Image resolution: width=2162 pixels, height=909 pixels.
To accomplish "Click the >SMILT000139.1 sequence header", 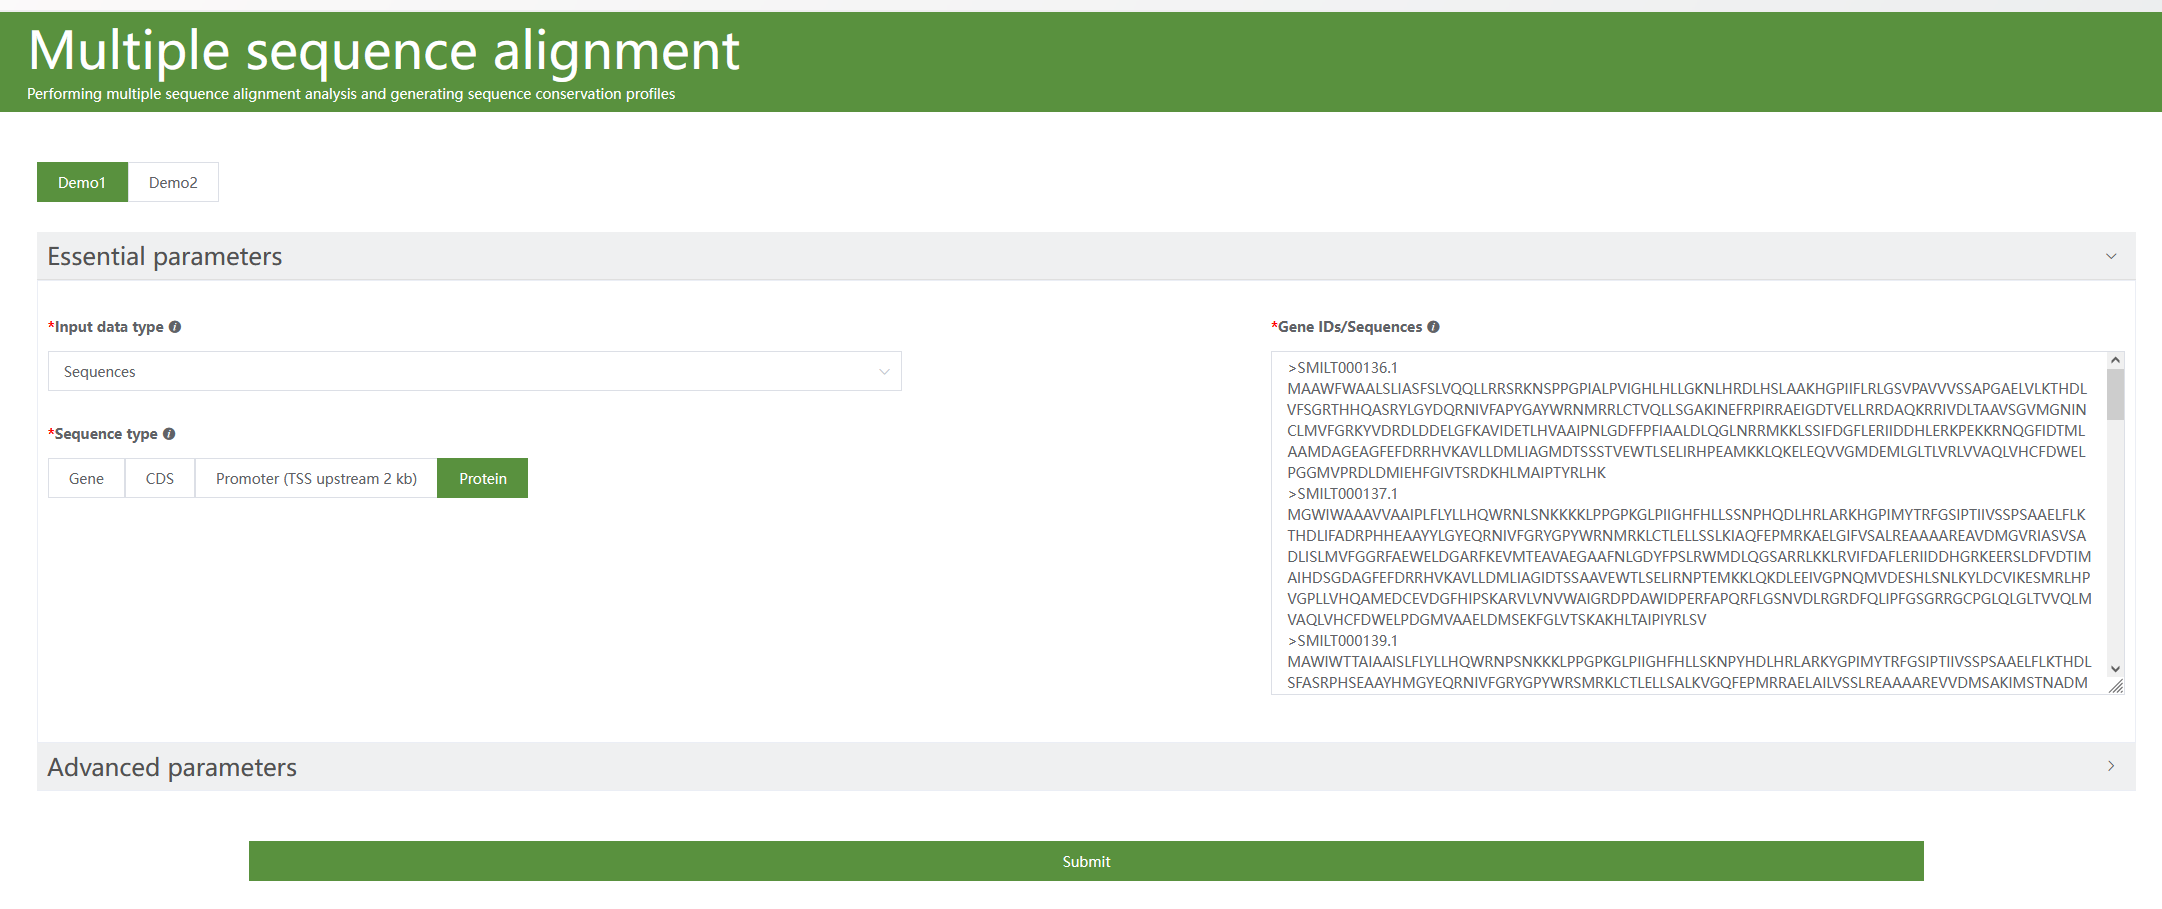I will pos(1343,641).
